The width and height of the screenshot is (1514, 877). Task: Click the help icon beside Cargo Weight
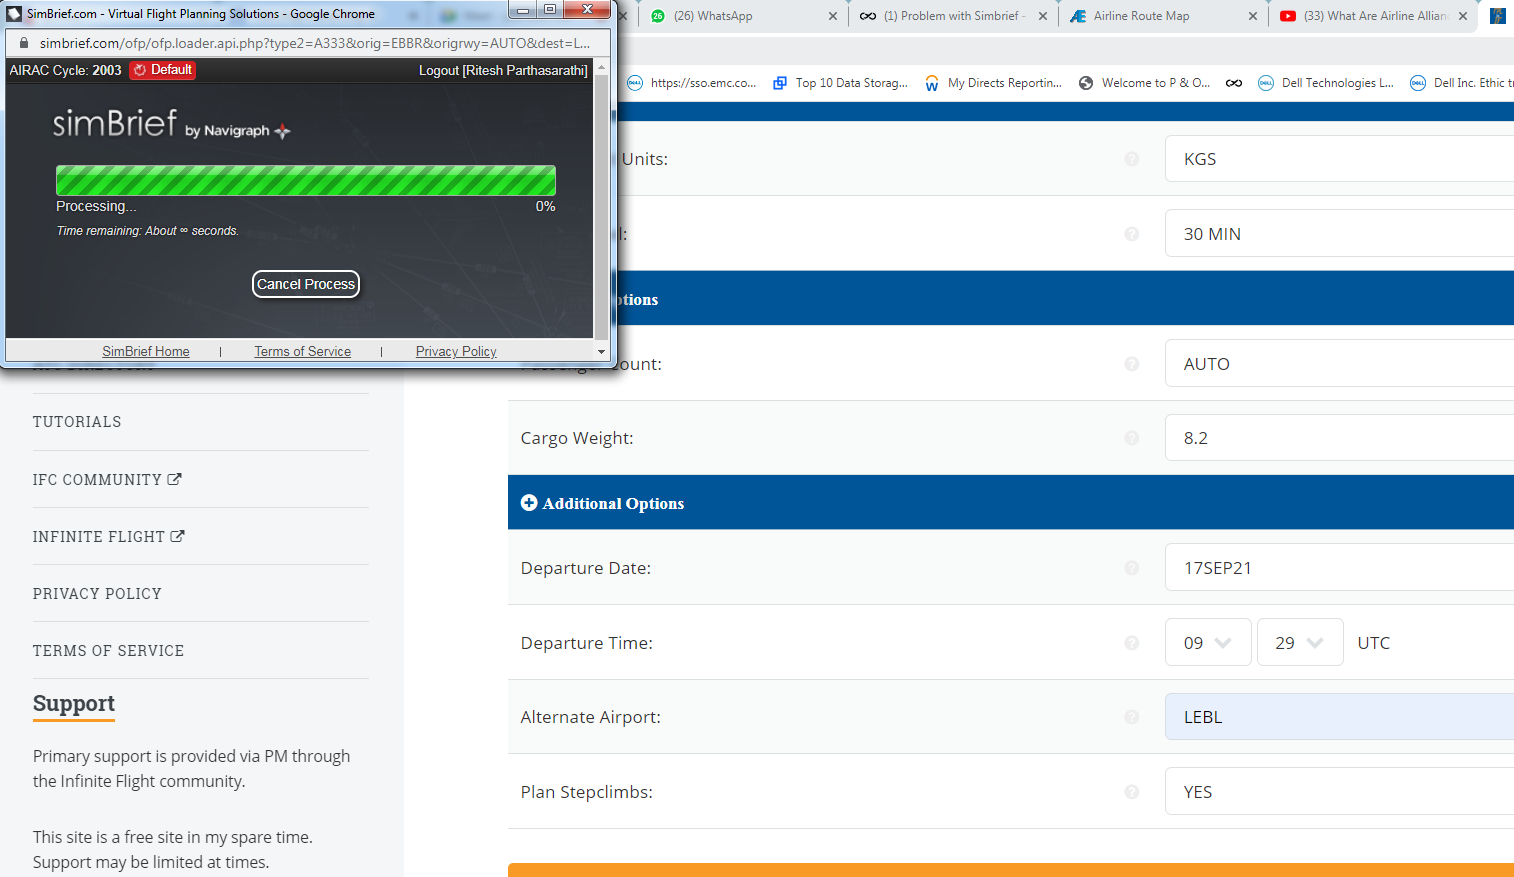(x=1132, y=438)
